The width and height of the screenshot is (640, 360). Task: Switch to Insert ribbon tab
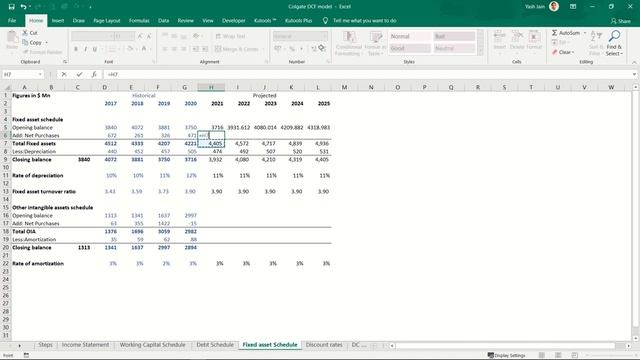coord(58,20)
